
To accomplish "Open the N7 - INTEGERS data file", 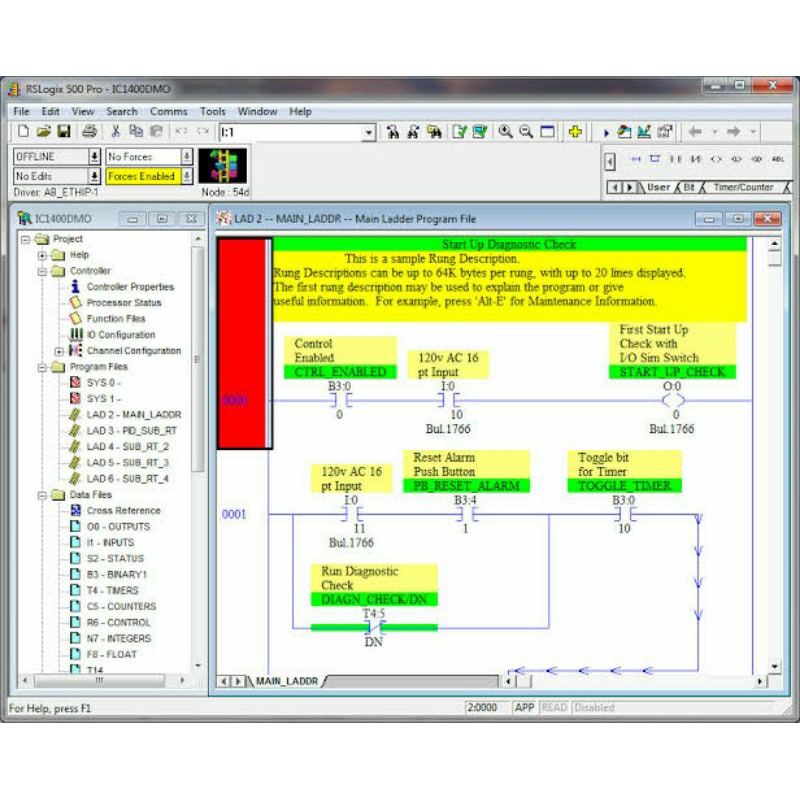I will click(x=119, y=638).
